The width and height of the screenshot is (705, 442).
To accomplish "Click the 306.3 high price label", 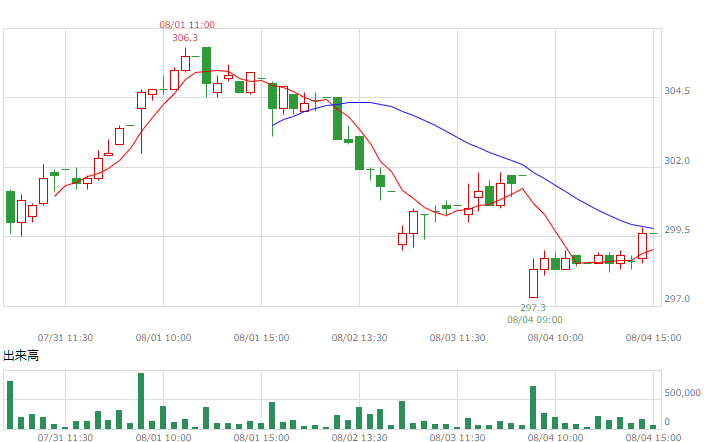I will [185, 38].
